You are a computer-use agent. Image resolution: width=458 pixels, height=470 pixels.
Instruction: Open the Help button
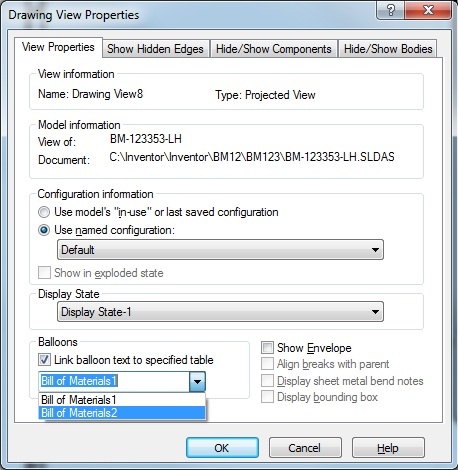pos(388,448)
